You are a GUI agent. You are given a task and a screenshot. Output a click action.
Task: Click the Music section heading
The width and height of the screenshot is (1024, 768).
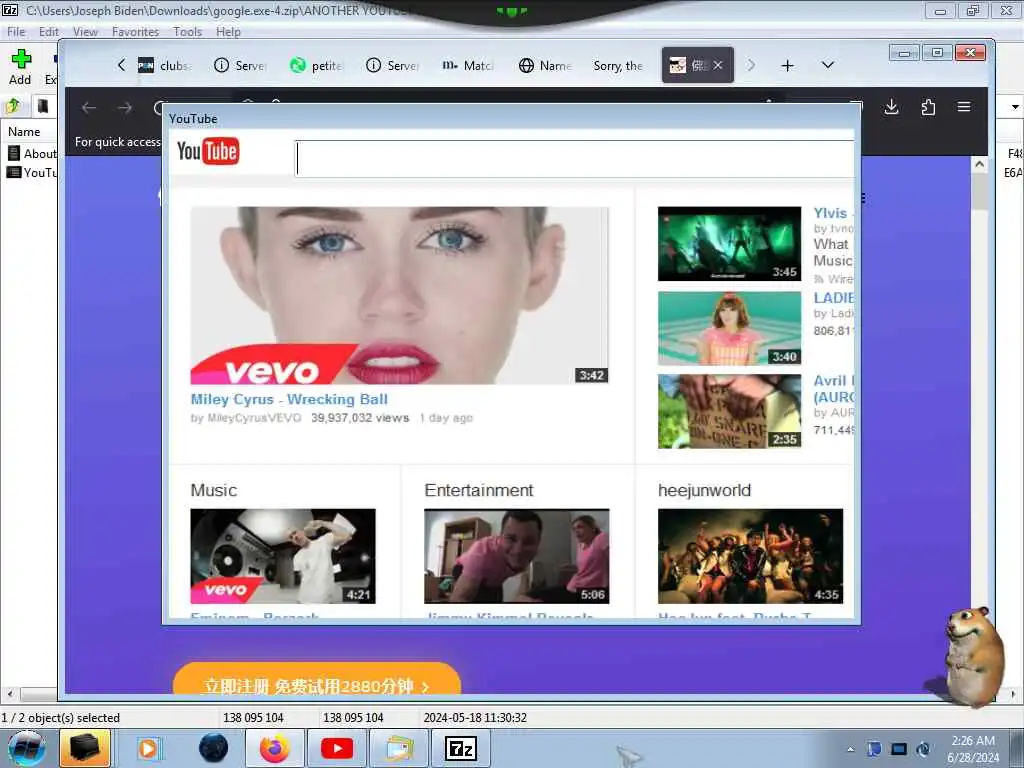tap(214, 490)
